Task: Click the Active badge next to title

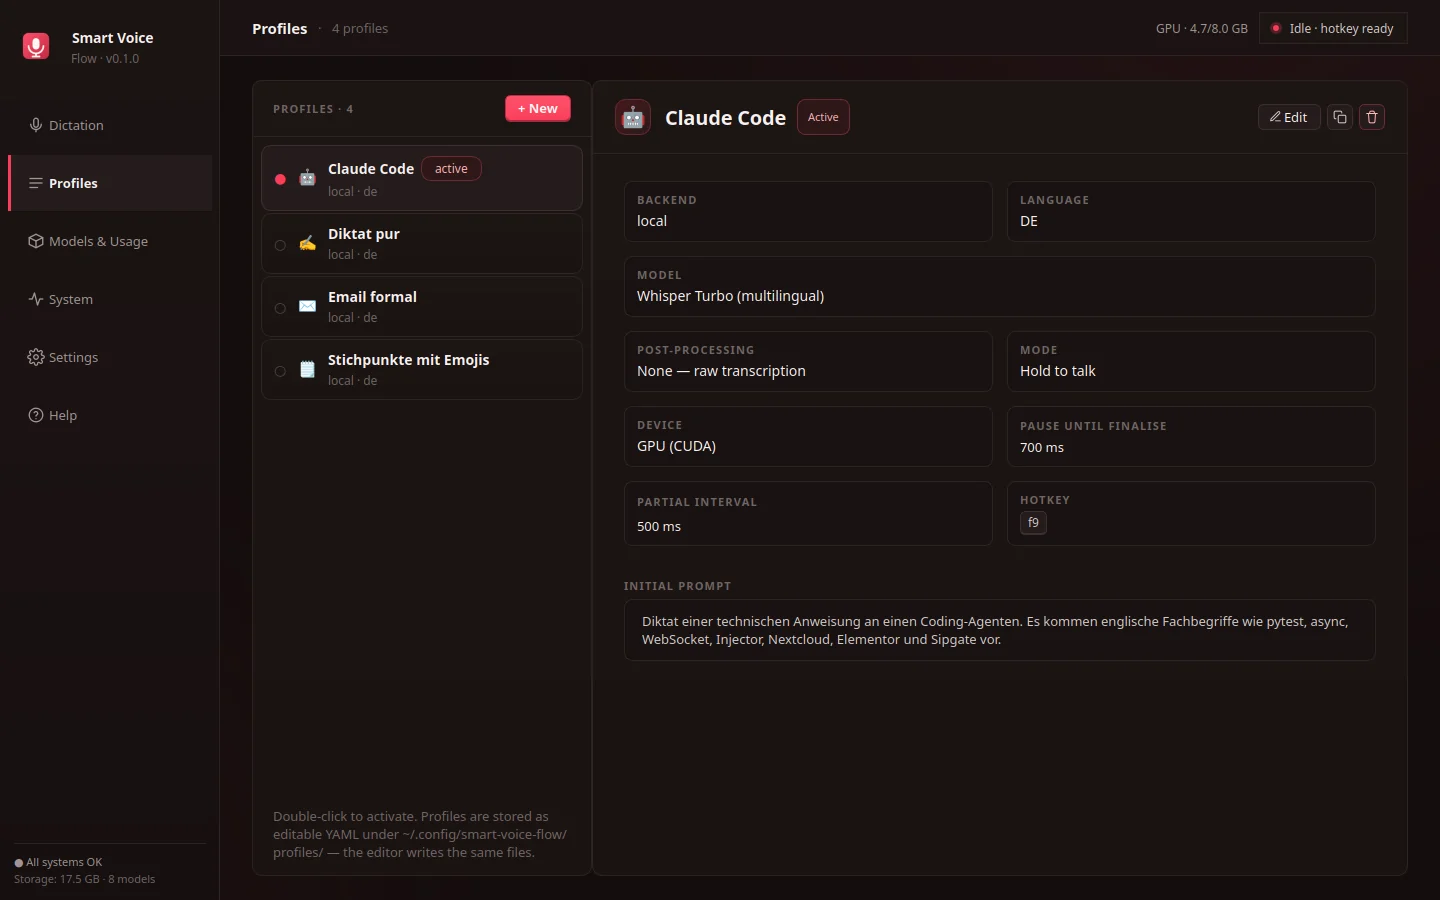Action: pyautogui.click(x=823, y=117)
